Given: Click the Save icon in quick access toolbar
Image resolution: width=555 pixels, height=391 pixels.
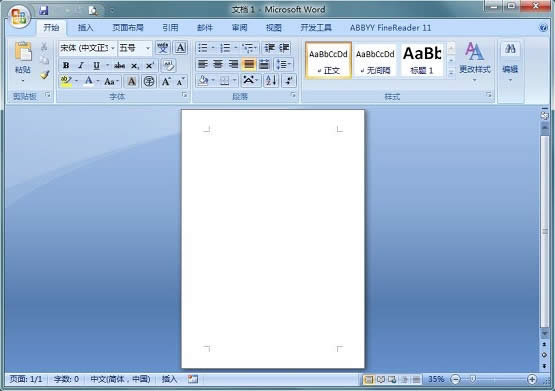Looking at the screenshot, I should [x=44, y=11].
